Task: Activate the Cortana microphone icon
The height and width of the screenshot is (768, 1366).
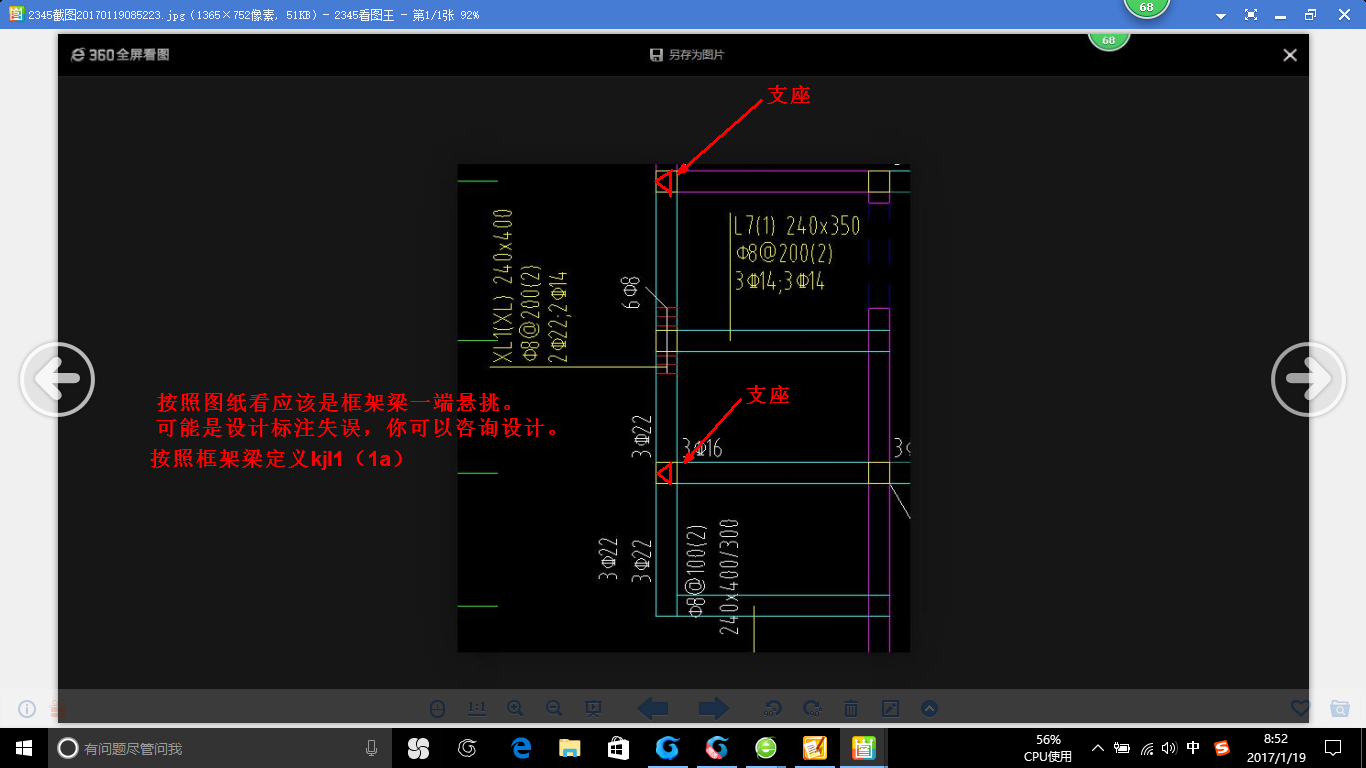Action: point(371,748)
